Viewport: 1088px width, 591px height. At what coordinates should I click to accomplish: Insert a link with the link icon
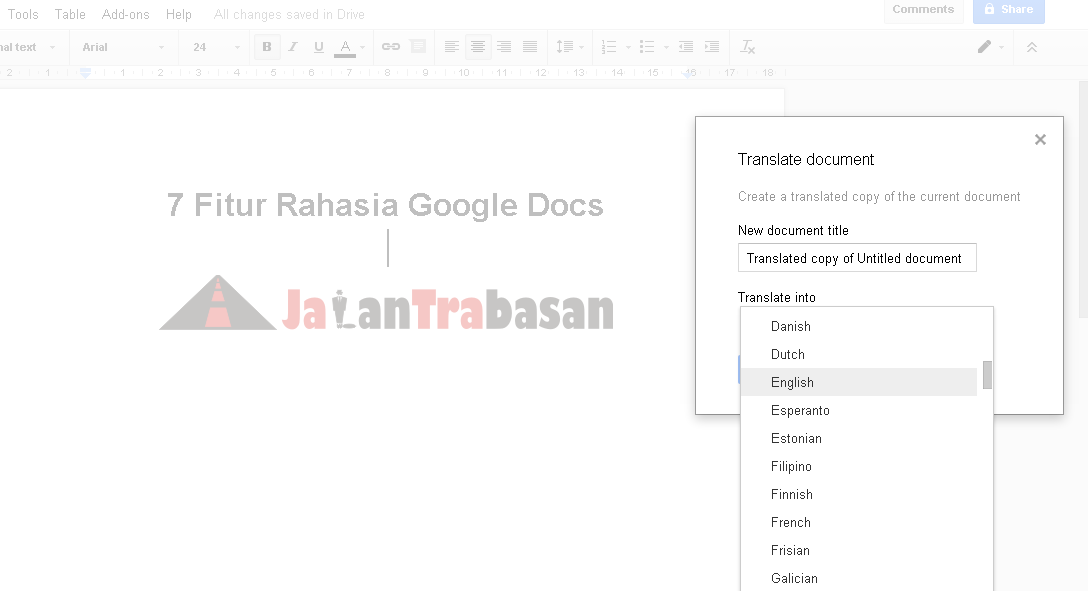[x=391, y=47]
